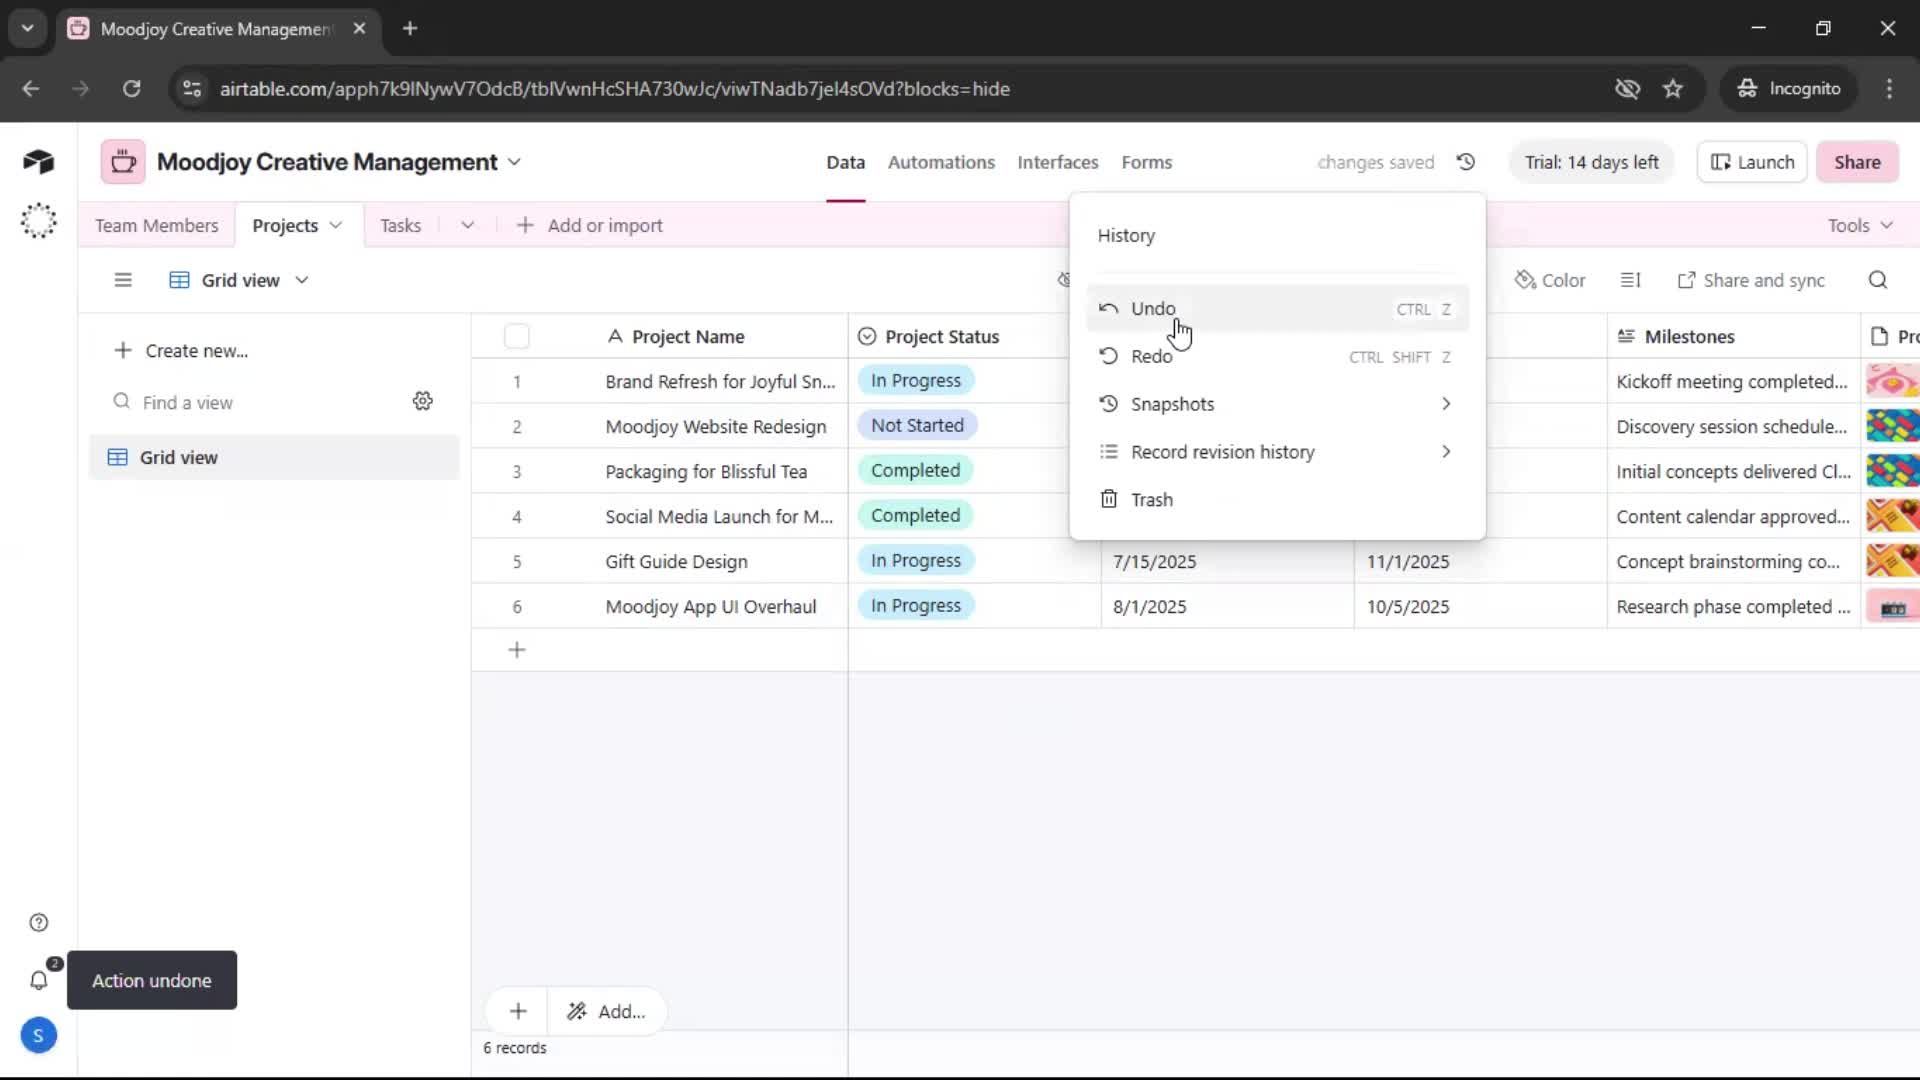Open the Projects table dropdown arrow

[336, 225]
